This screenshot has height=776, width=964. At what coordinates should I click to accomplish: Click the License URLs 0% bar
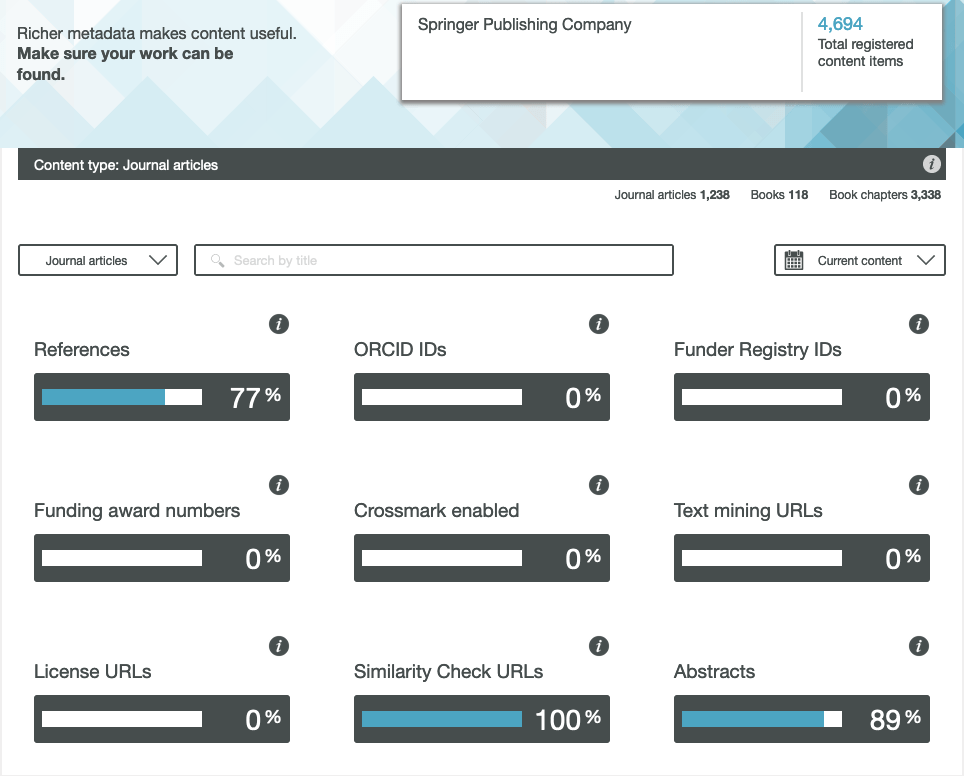[x=162, y=719]
